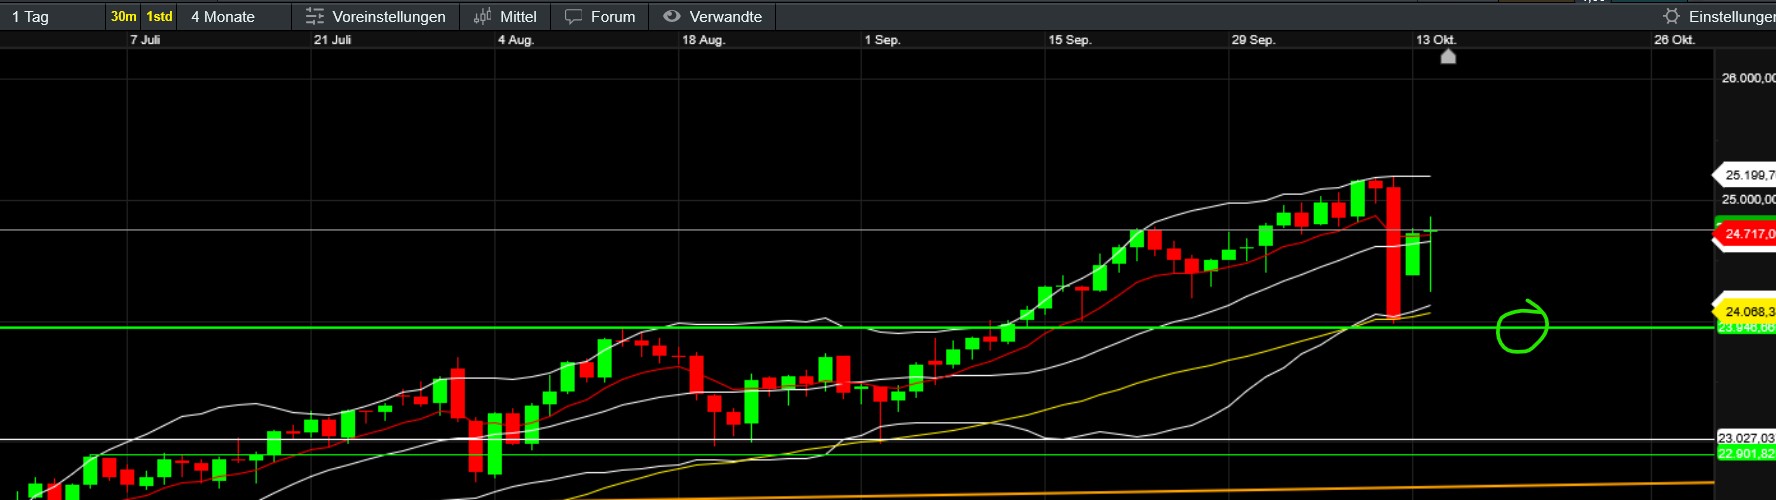The image size is (1776, 500).
Task: Open the Voreinstellungen presets sliders icon
Action: 315,16
